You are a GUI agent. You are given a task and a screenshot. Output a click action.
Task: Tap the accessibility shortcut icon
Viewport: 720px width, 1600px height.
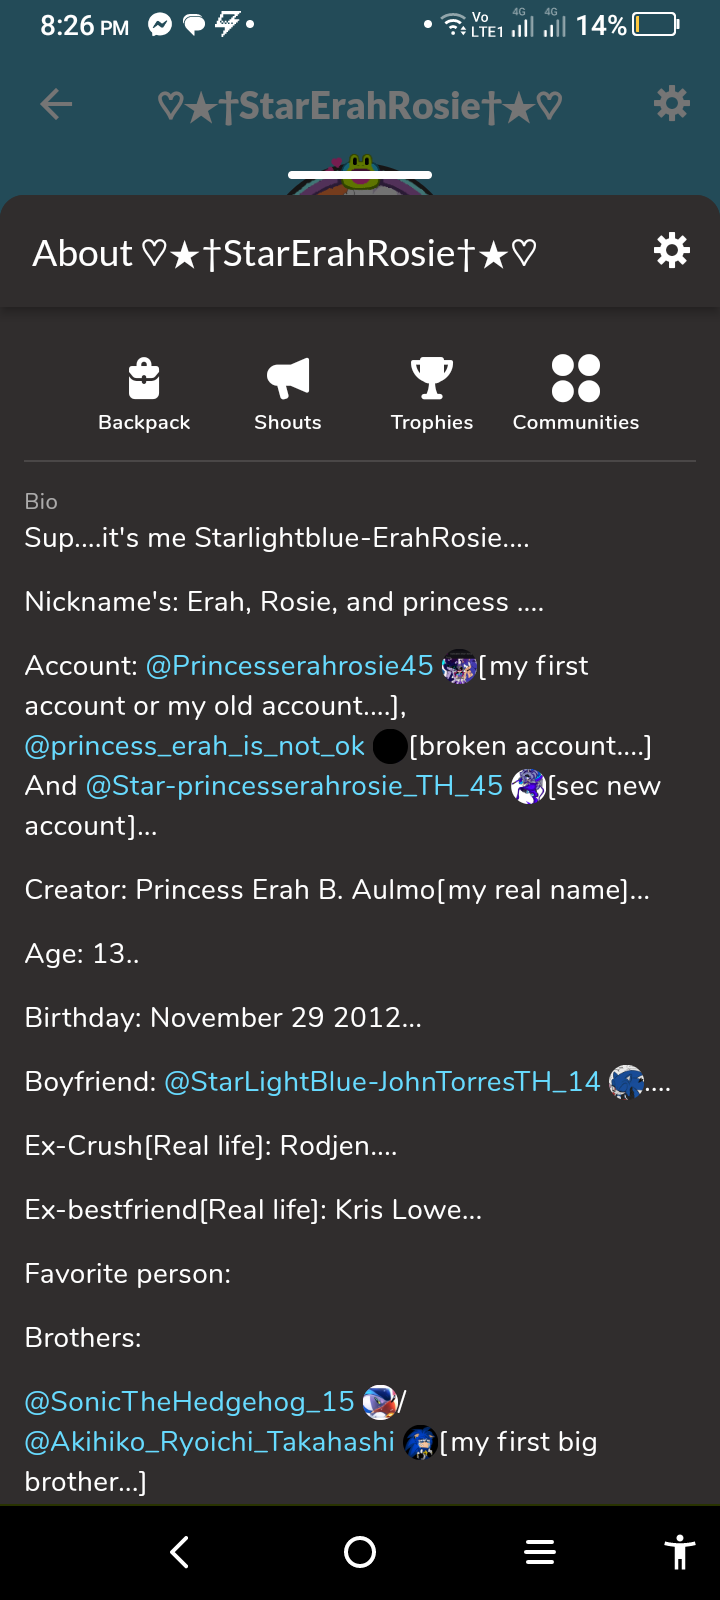(x=680, y=1552)
